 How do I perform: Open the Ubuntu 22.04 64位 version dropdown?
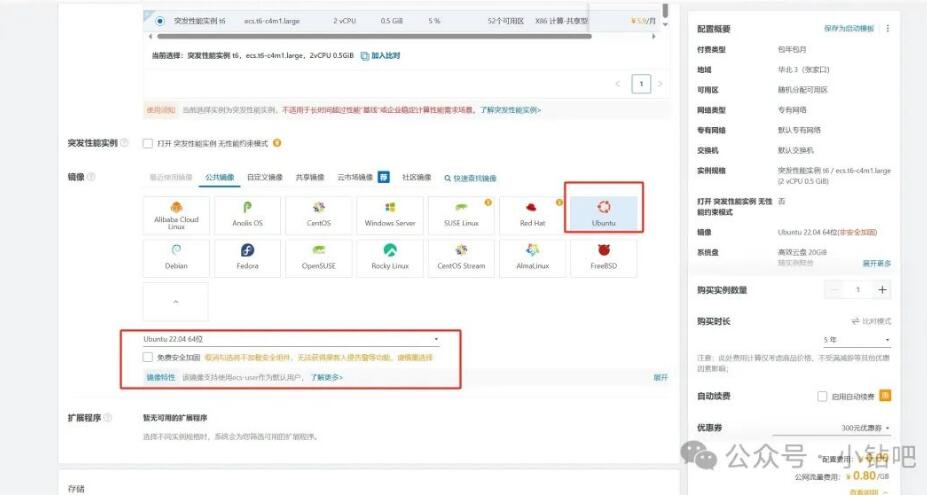[x=291, y=339]
